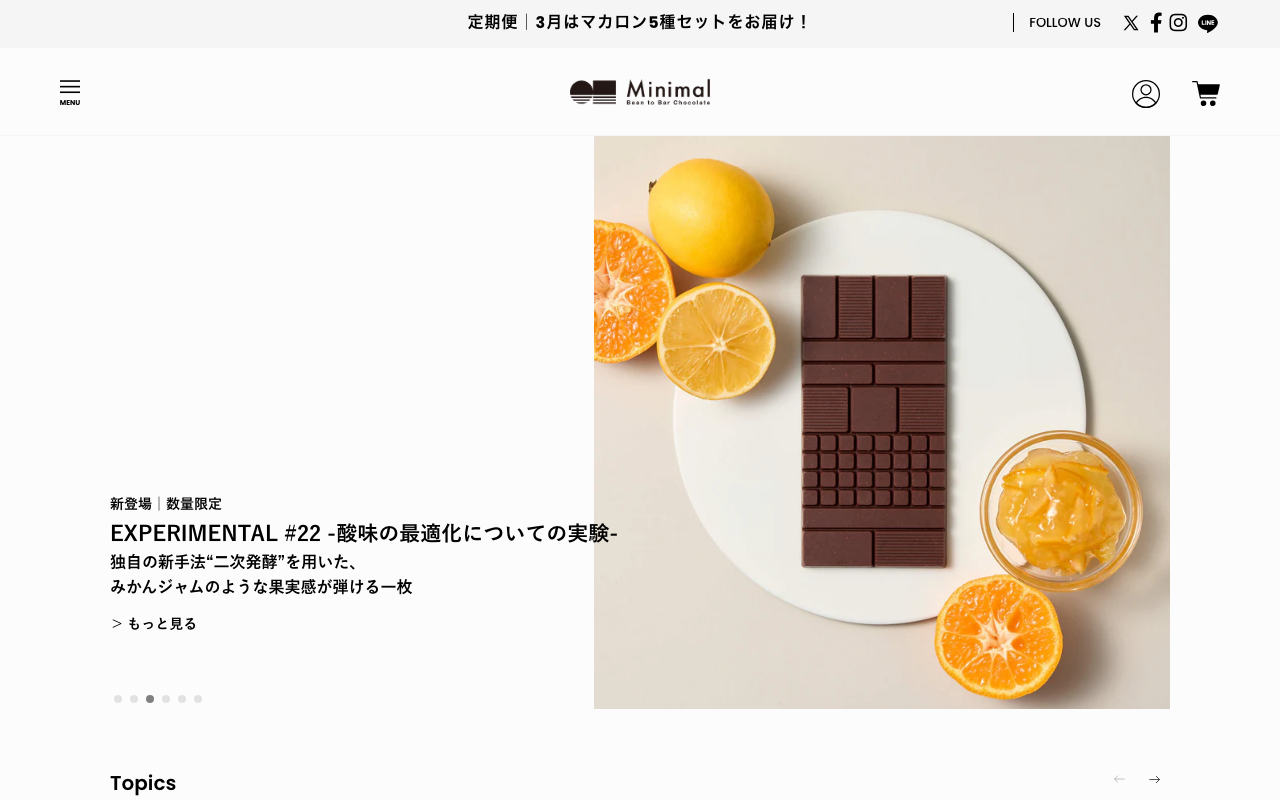Viewport: 1280px width, 800px height.
Task: Click the Minimal logo in header
Action: (x=640, y=92)
